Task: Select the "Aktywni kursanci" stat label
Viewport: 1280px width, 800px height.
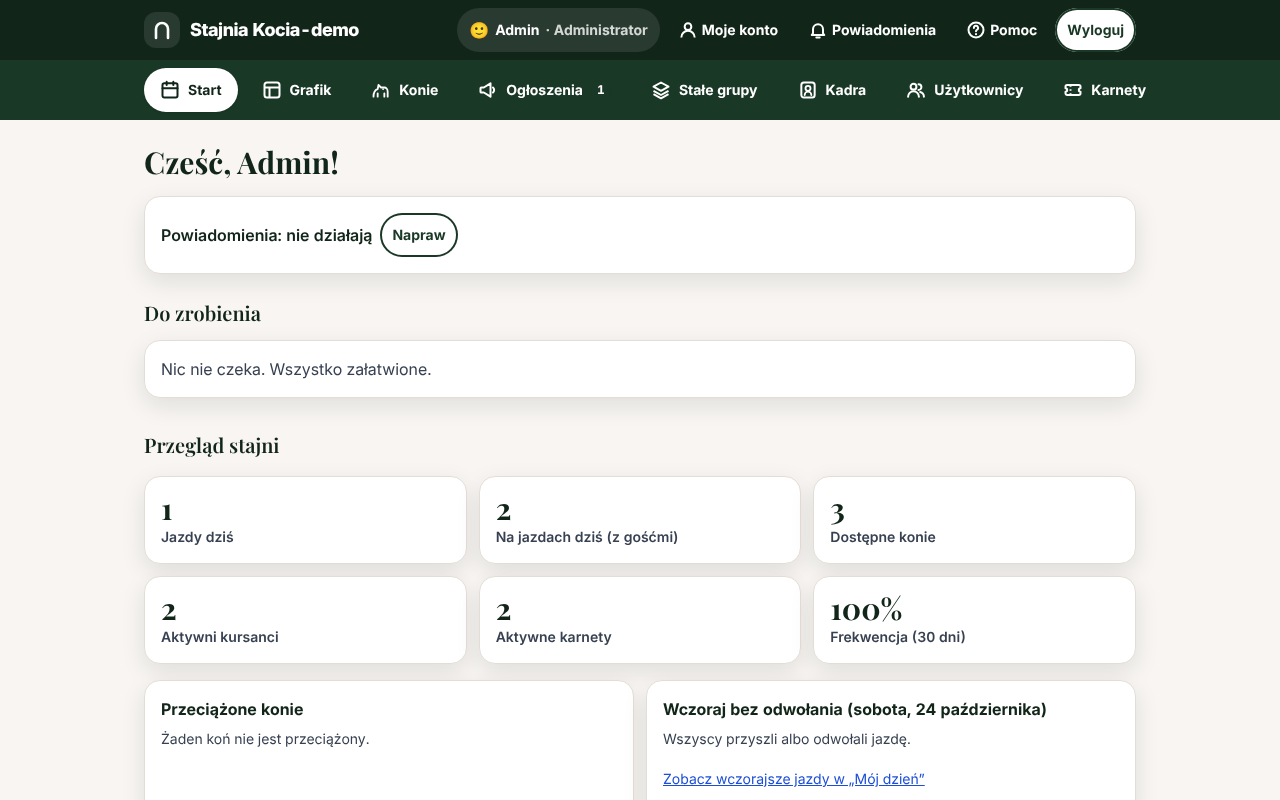Action: tap(220, 637)
